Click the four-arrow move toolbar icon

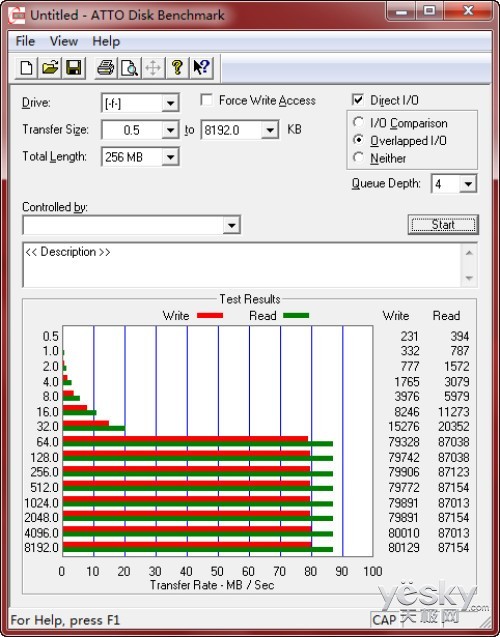(153, 67)
